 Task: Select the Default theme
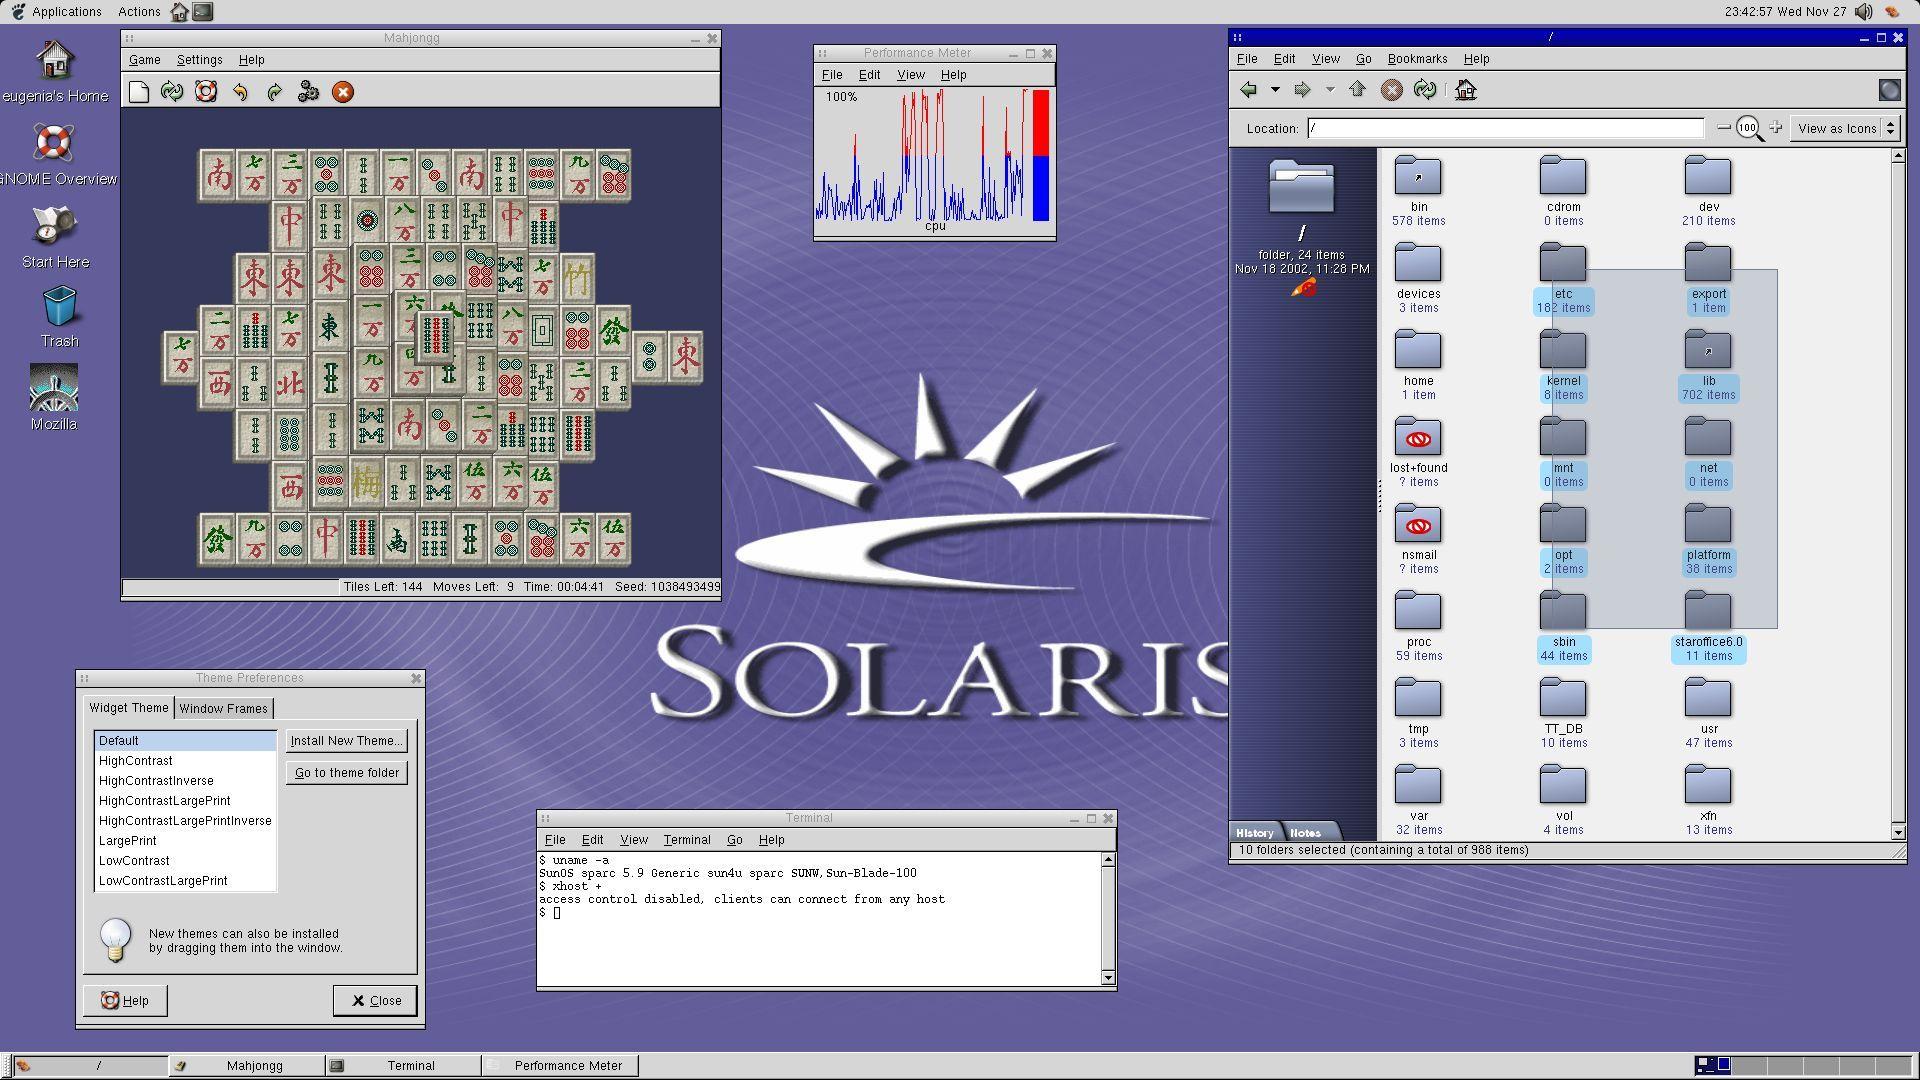pyautogui.click(x=185, y=741)
